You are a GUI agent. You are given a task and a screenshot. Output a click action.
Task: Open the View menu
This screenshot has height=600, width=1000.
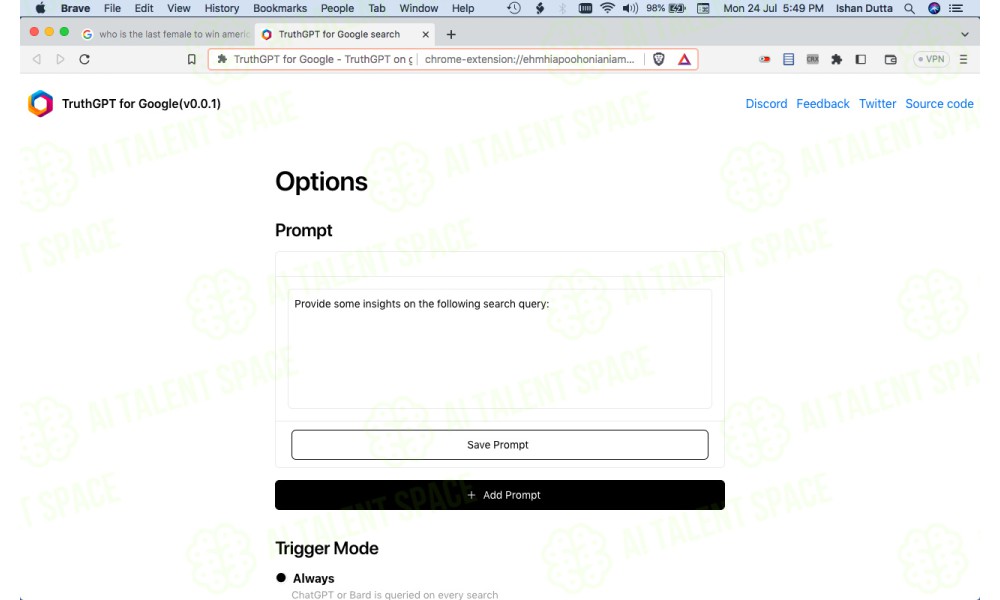(179, 8)
